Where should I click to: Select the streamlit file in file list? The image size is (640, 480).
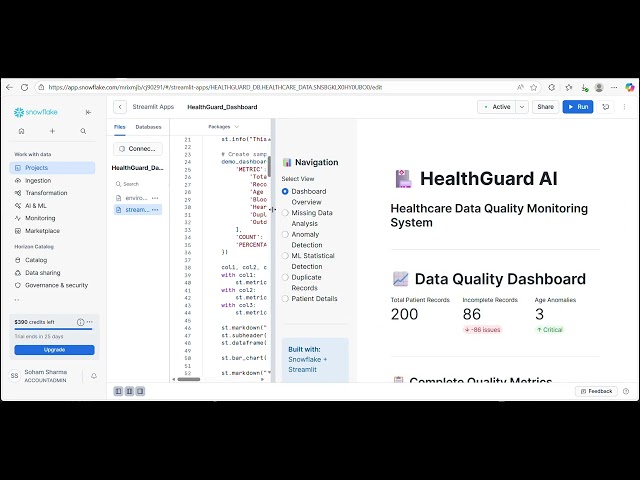tap(138, 210)
